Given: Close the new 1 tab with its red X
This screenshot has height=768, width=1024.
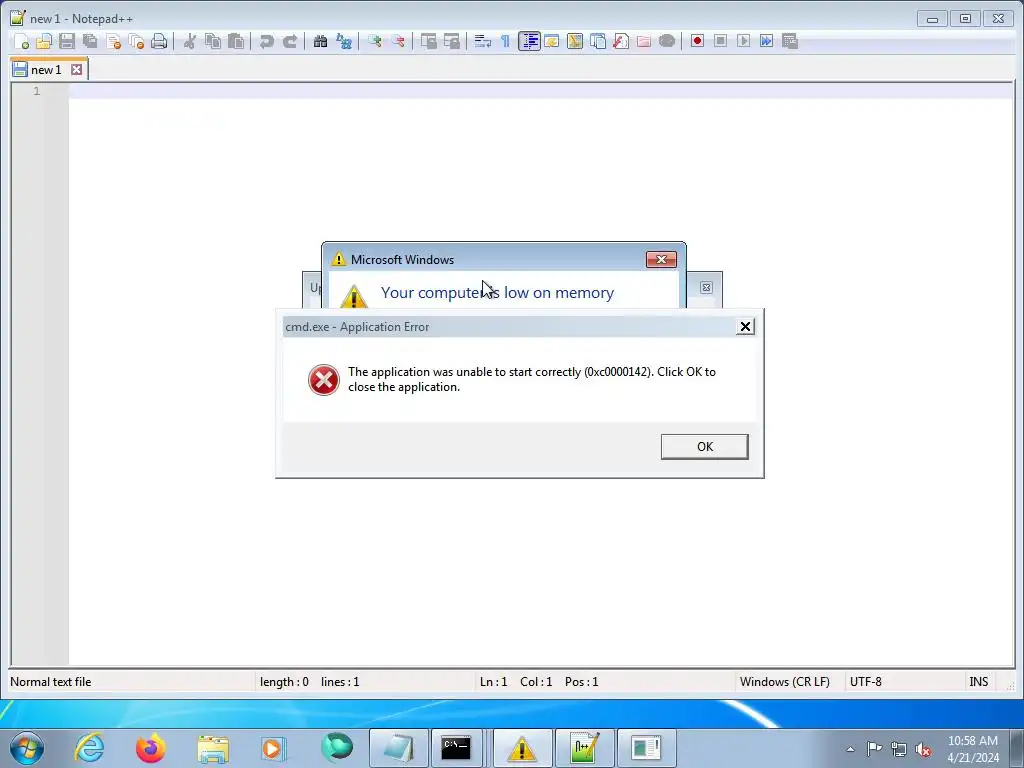Looking at the screenshot, I should point(76,70).
